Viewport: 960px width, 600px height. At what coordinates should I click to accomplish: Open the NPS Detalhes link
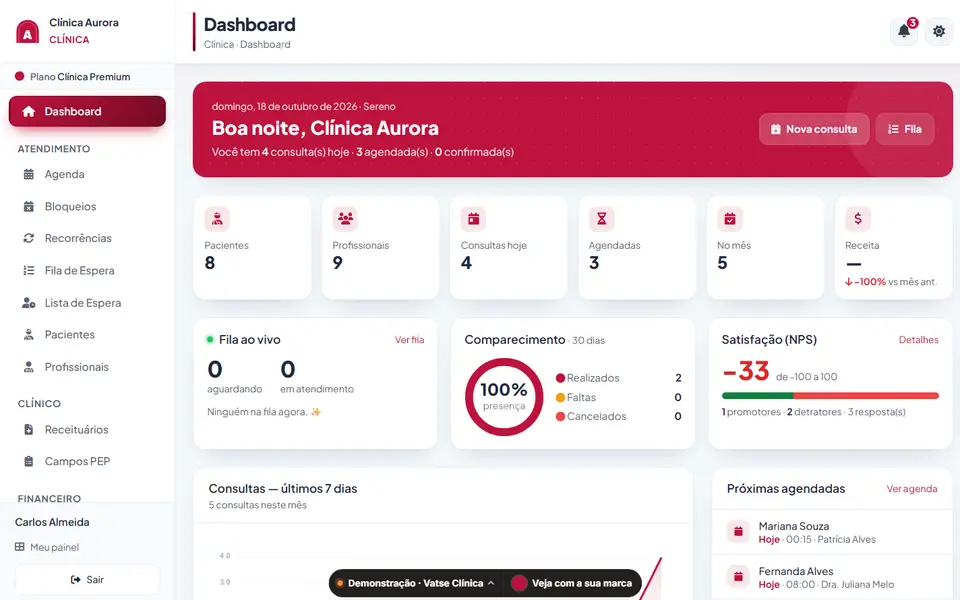click(918, 340)
